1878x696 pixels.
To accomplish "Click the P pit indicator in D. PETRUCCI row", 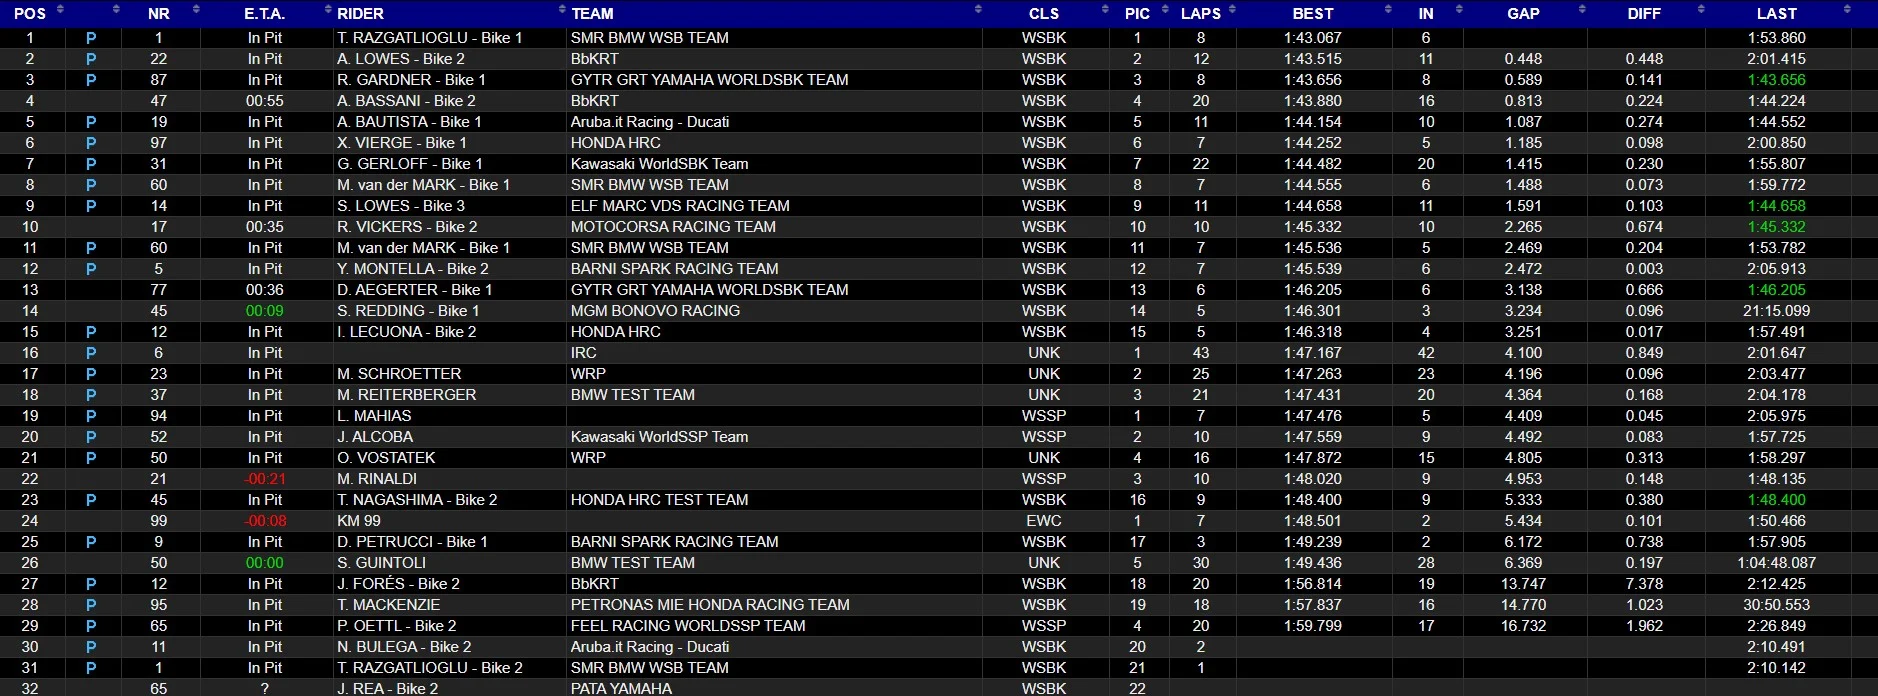I will pos(91,542).
